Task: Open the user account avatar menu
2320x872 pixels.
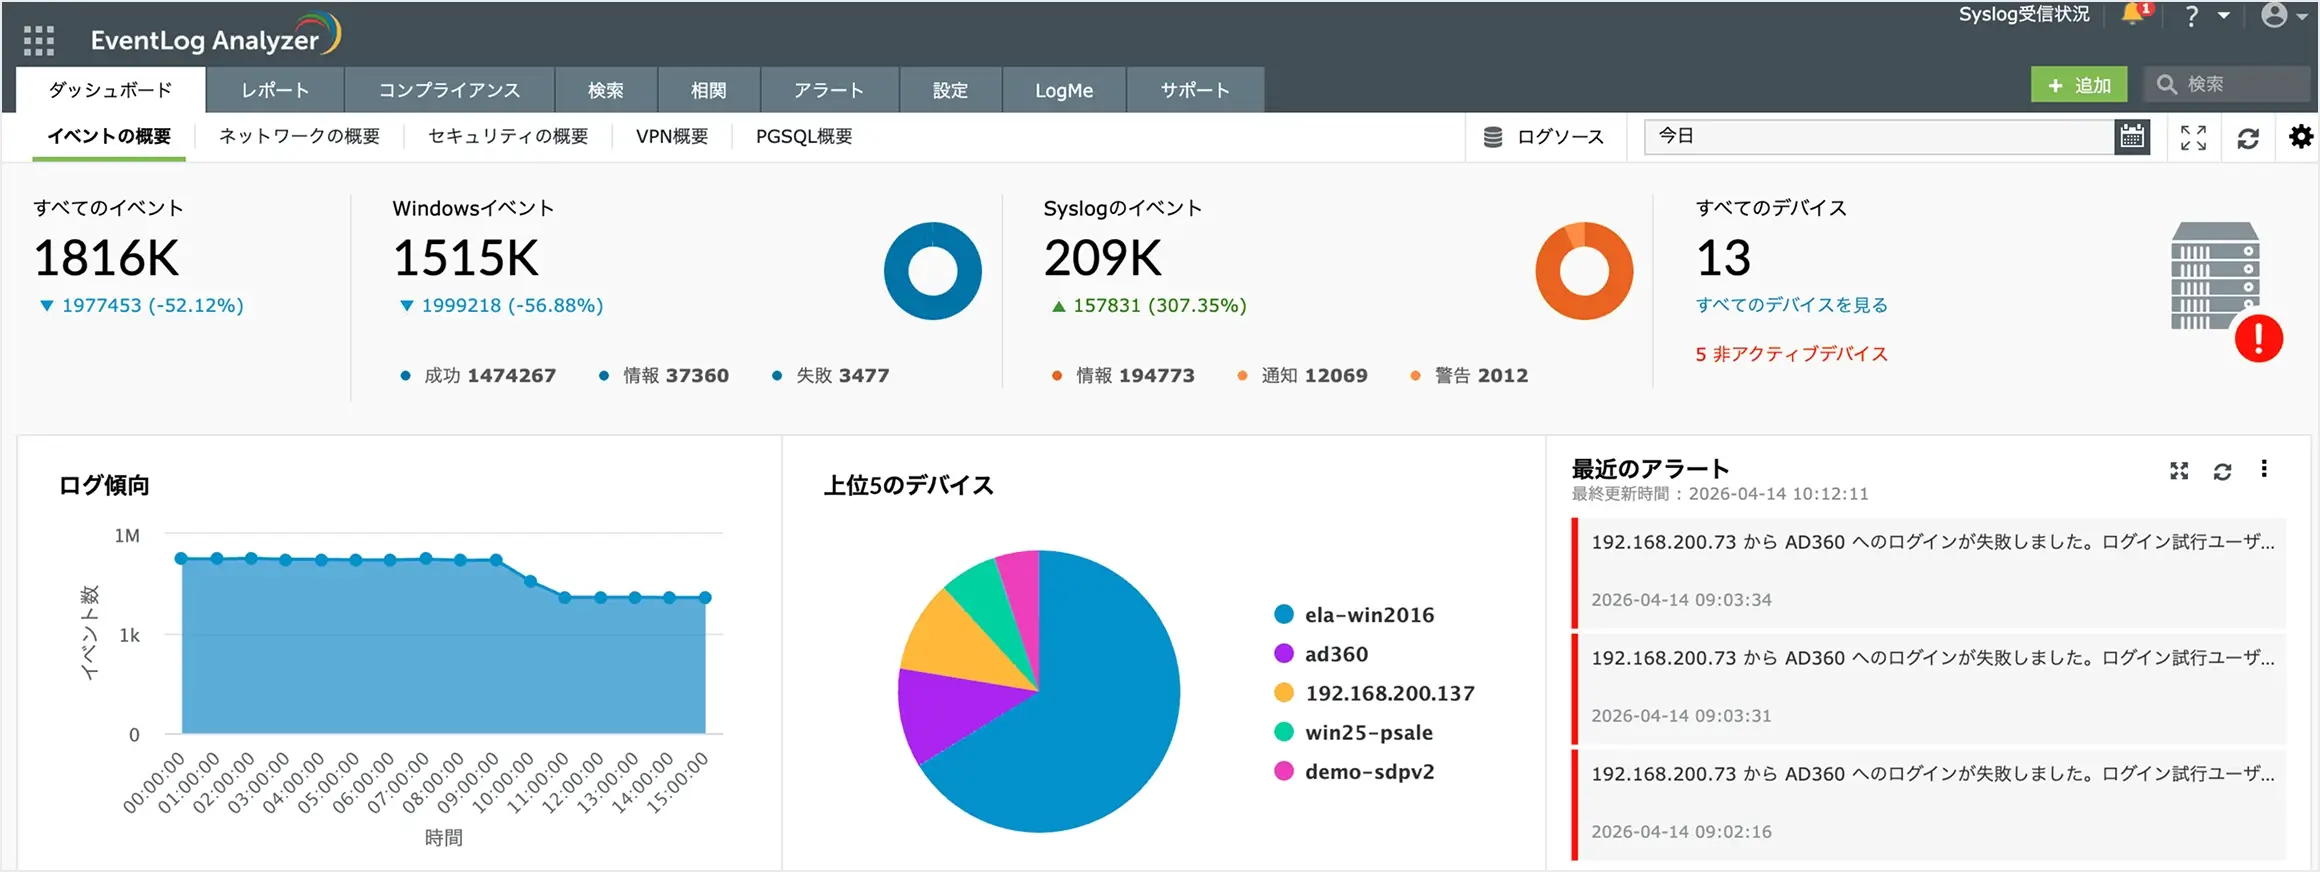Action: click(2275, 15)
